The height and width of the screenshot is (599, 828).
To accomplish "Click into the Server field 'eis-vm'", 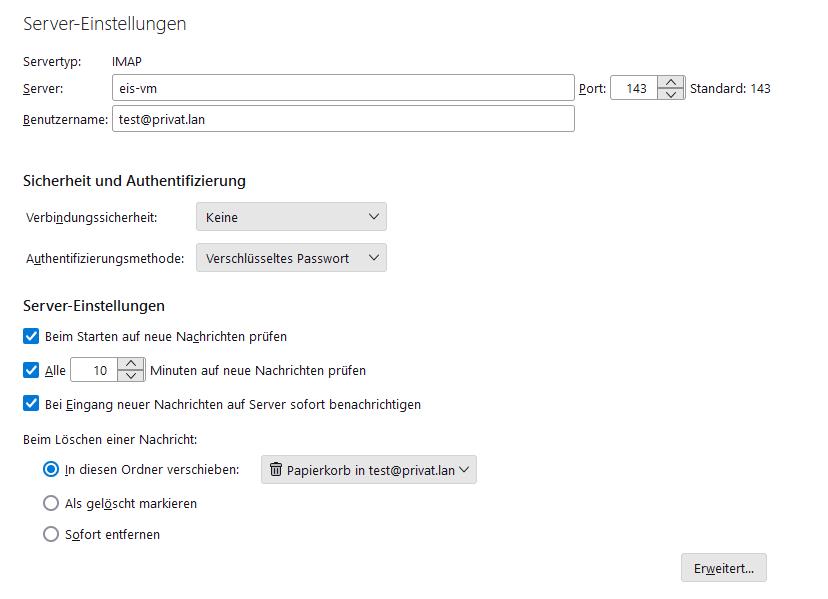I will pos(343,88).
